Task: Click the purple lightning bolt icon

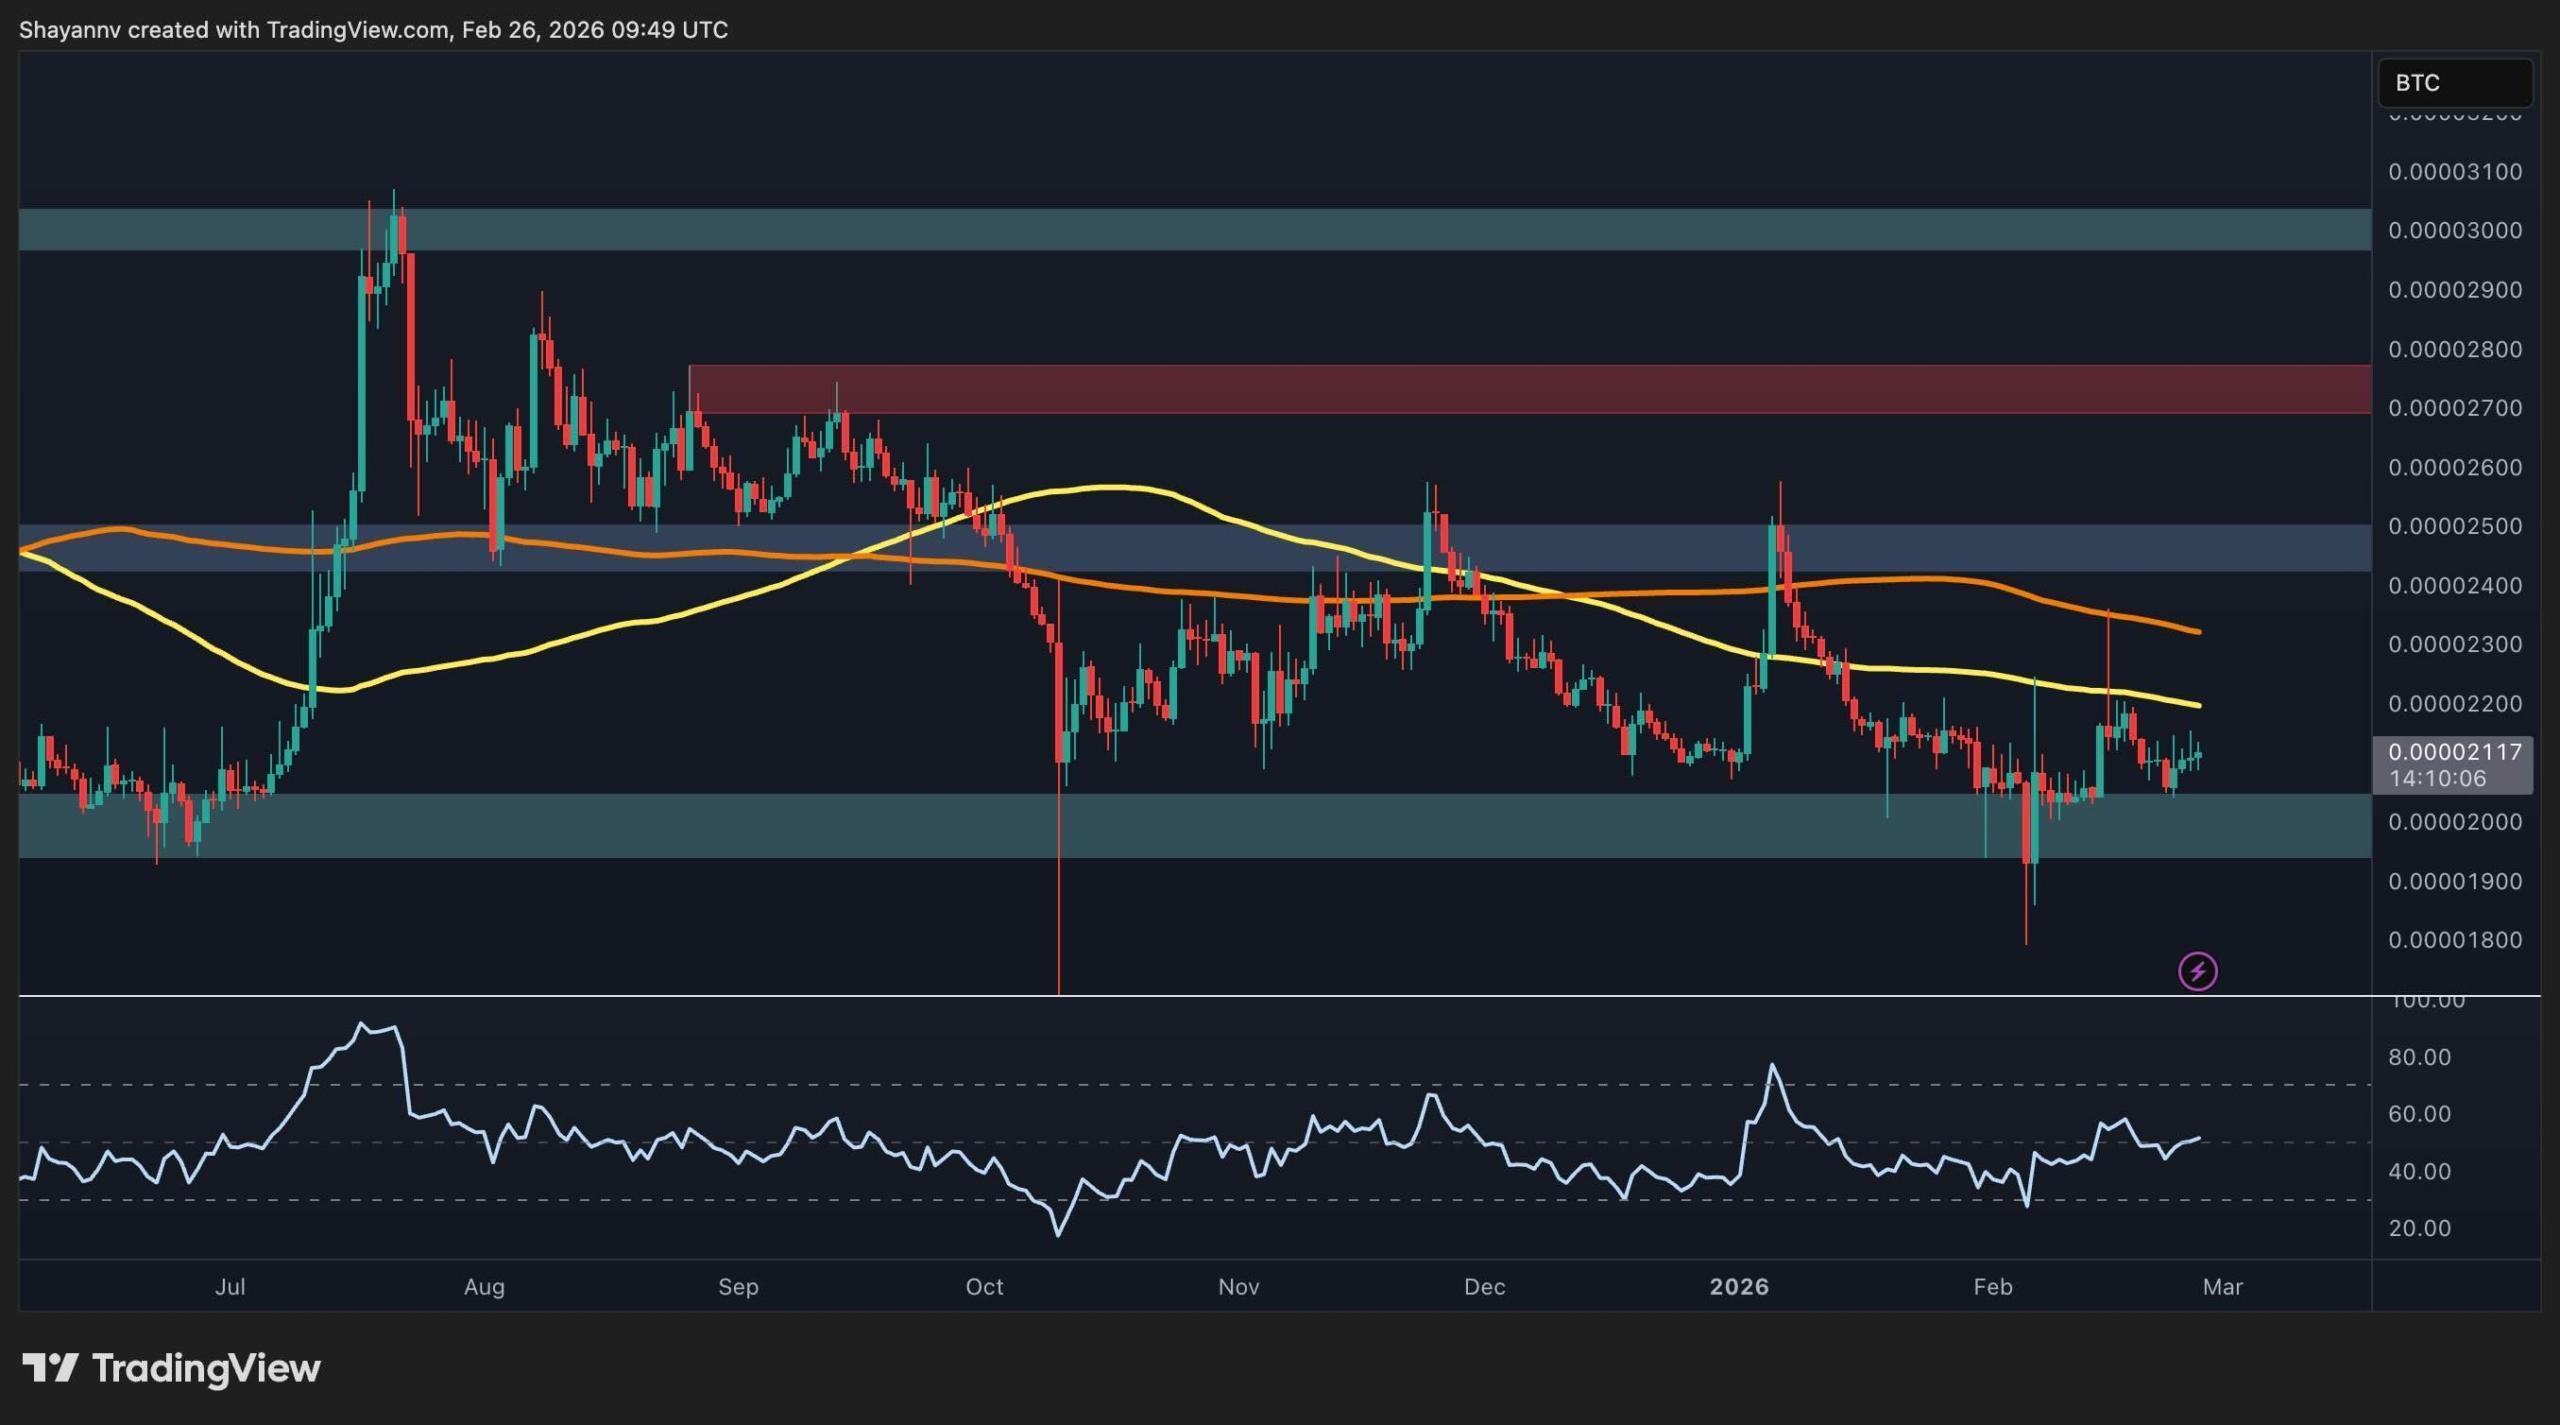Action: click(2196, 968)
